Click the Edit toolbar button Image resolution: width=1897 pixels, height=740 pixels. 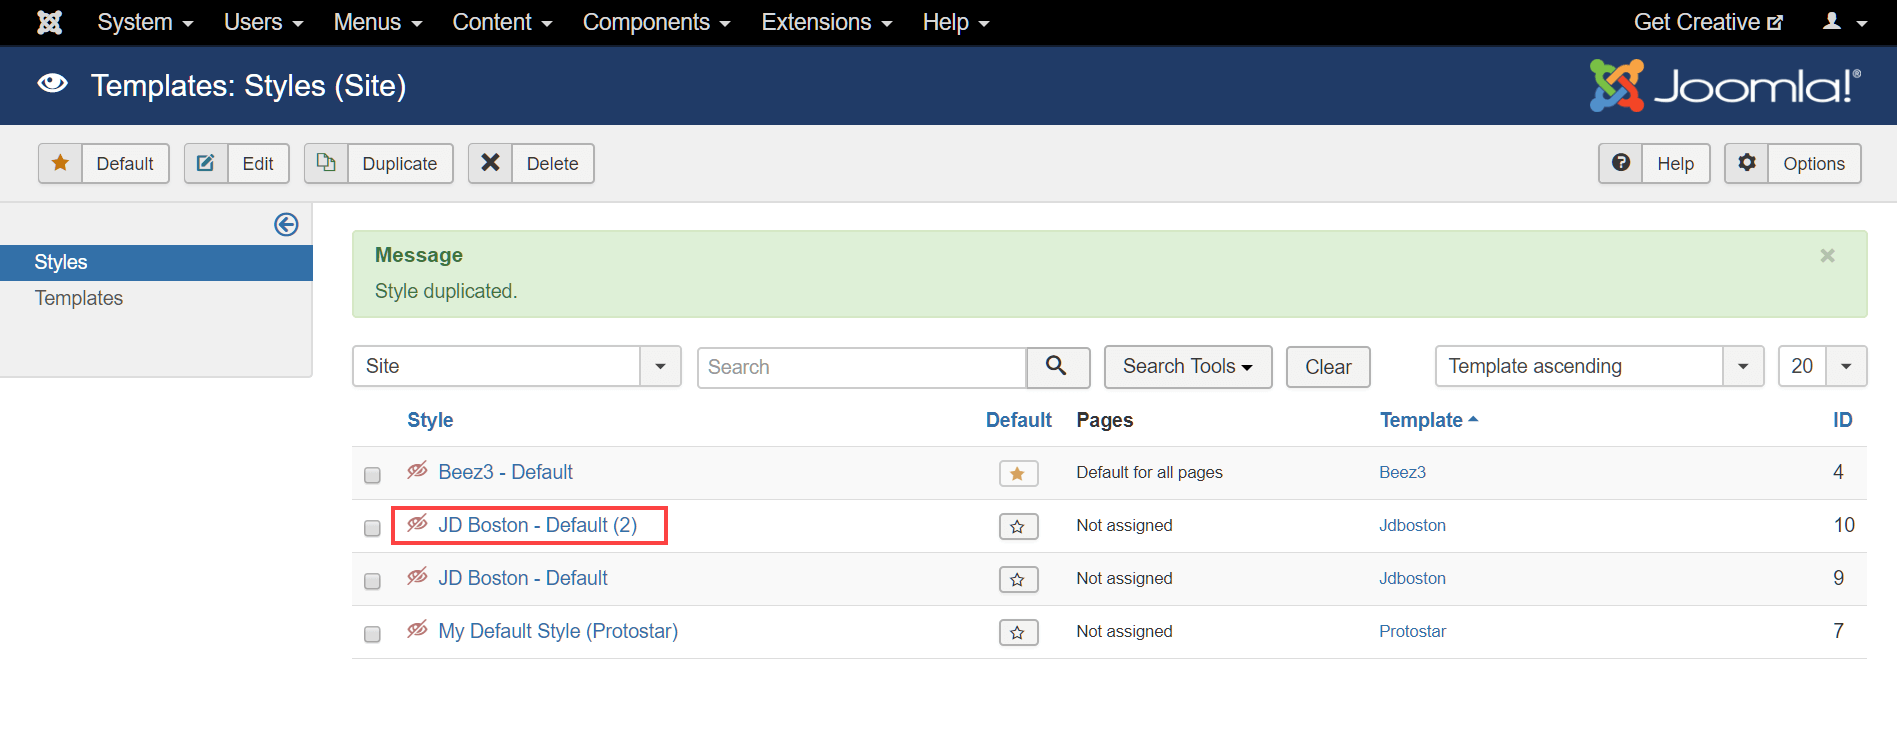pyautogui.click(x=237, y=163)
